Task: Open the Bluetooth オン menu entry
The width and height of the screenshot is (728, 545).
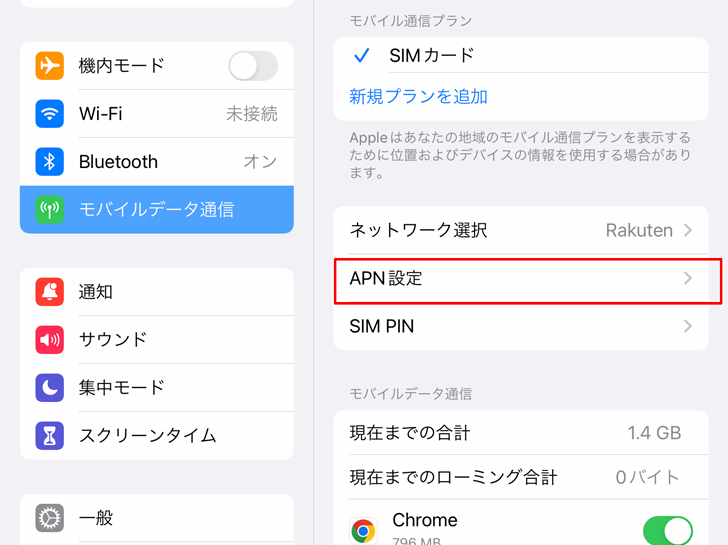Action: (x=157, y=162)
